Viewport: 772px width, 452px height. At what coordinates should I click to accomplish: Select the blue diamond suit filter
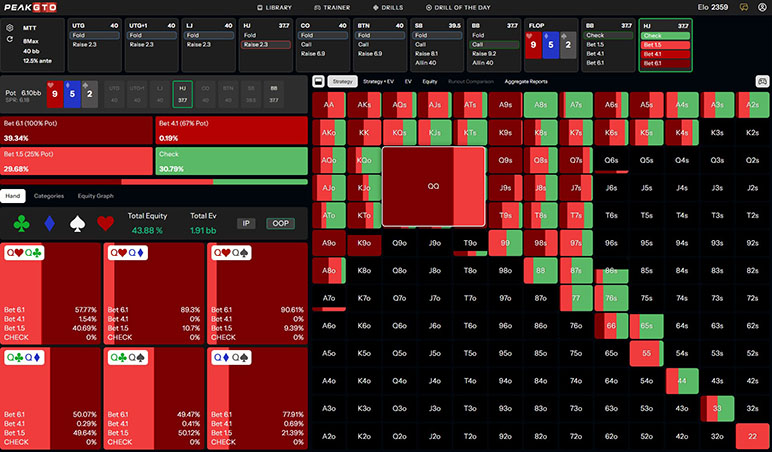point(48,222)
